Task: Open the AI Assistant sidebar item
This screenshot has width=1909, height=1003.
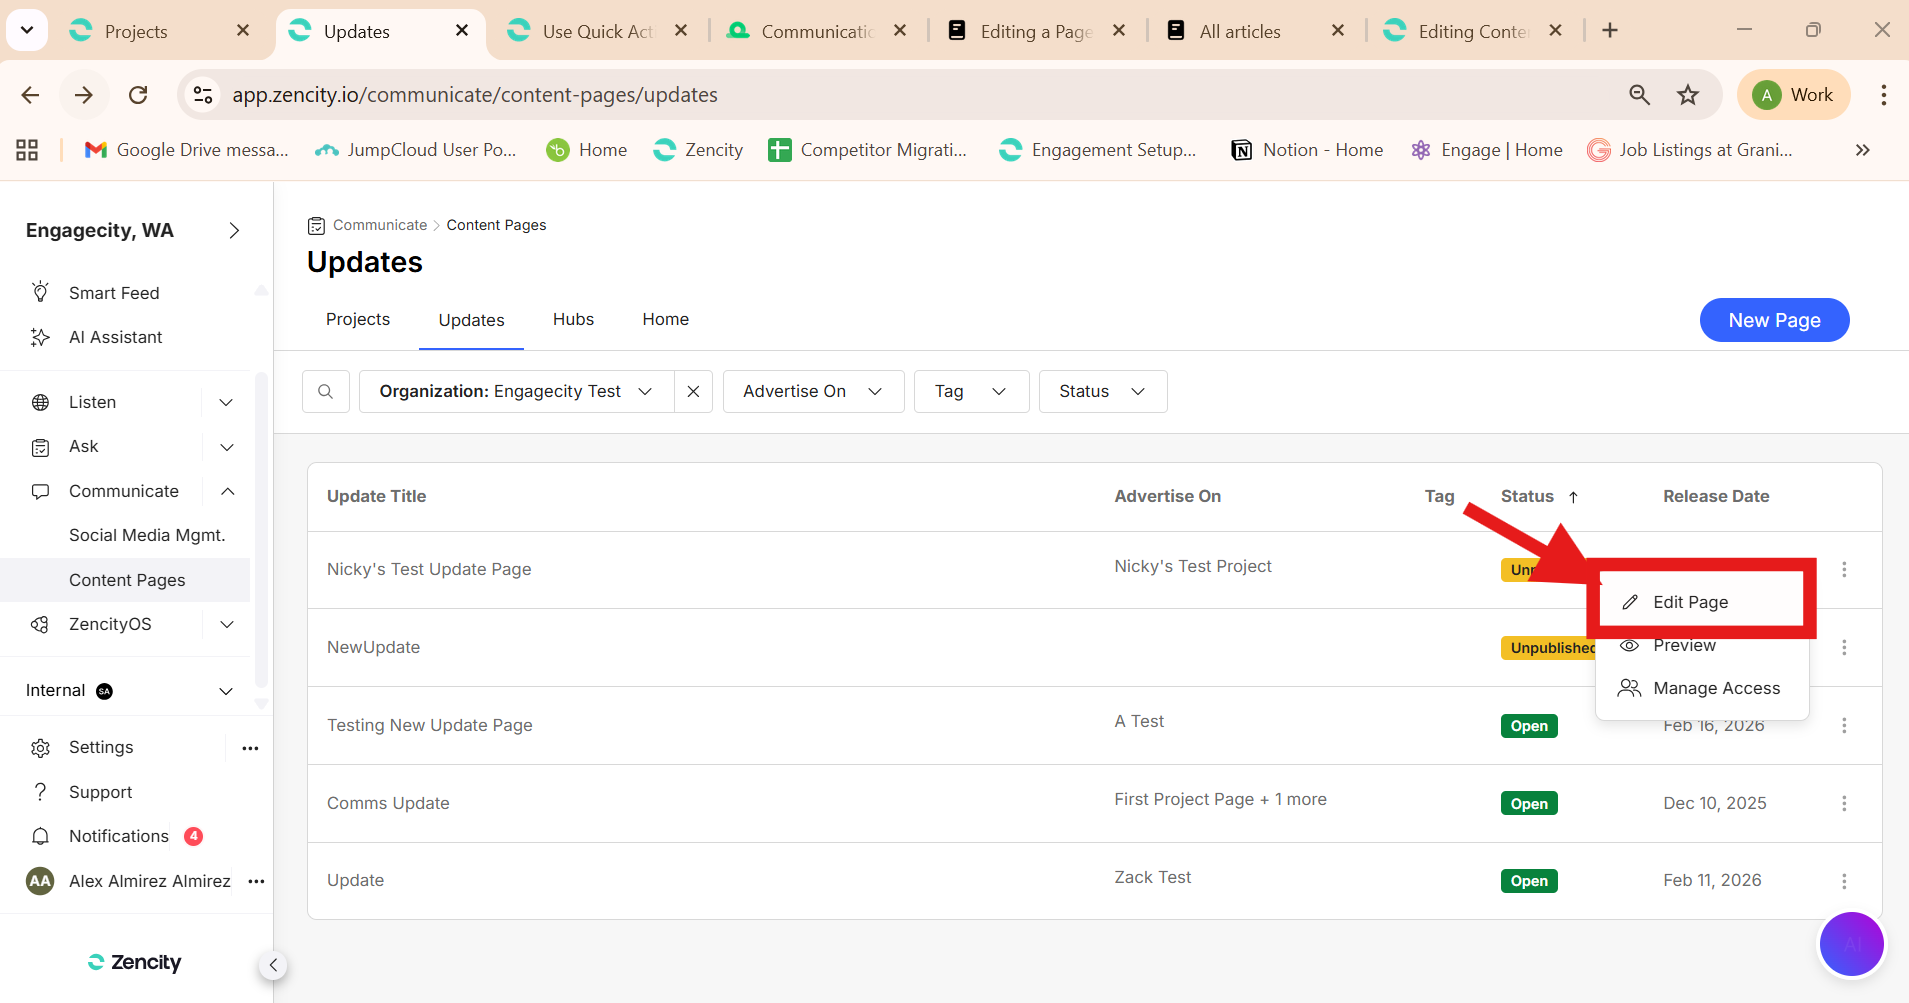Action: [x=115, y=337]
